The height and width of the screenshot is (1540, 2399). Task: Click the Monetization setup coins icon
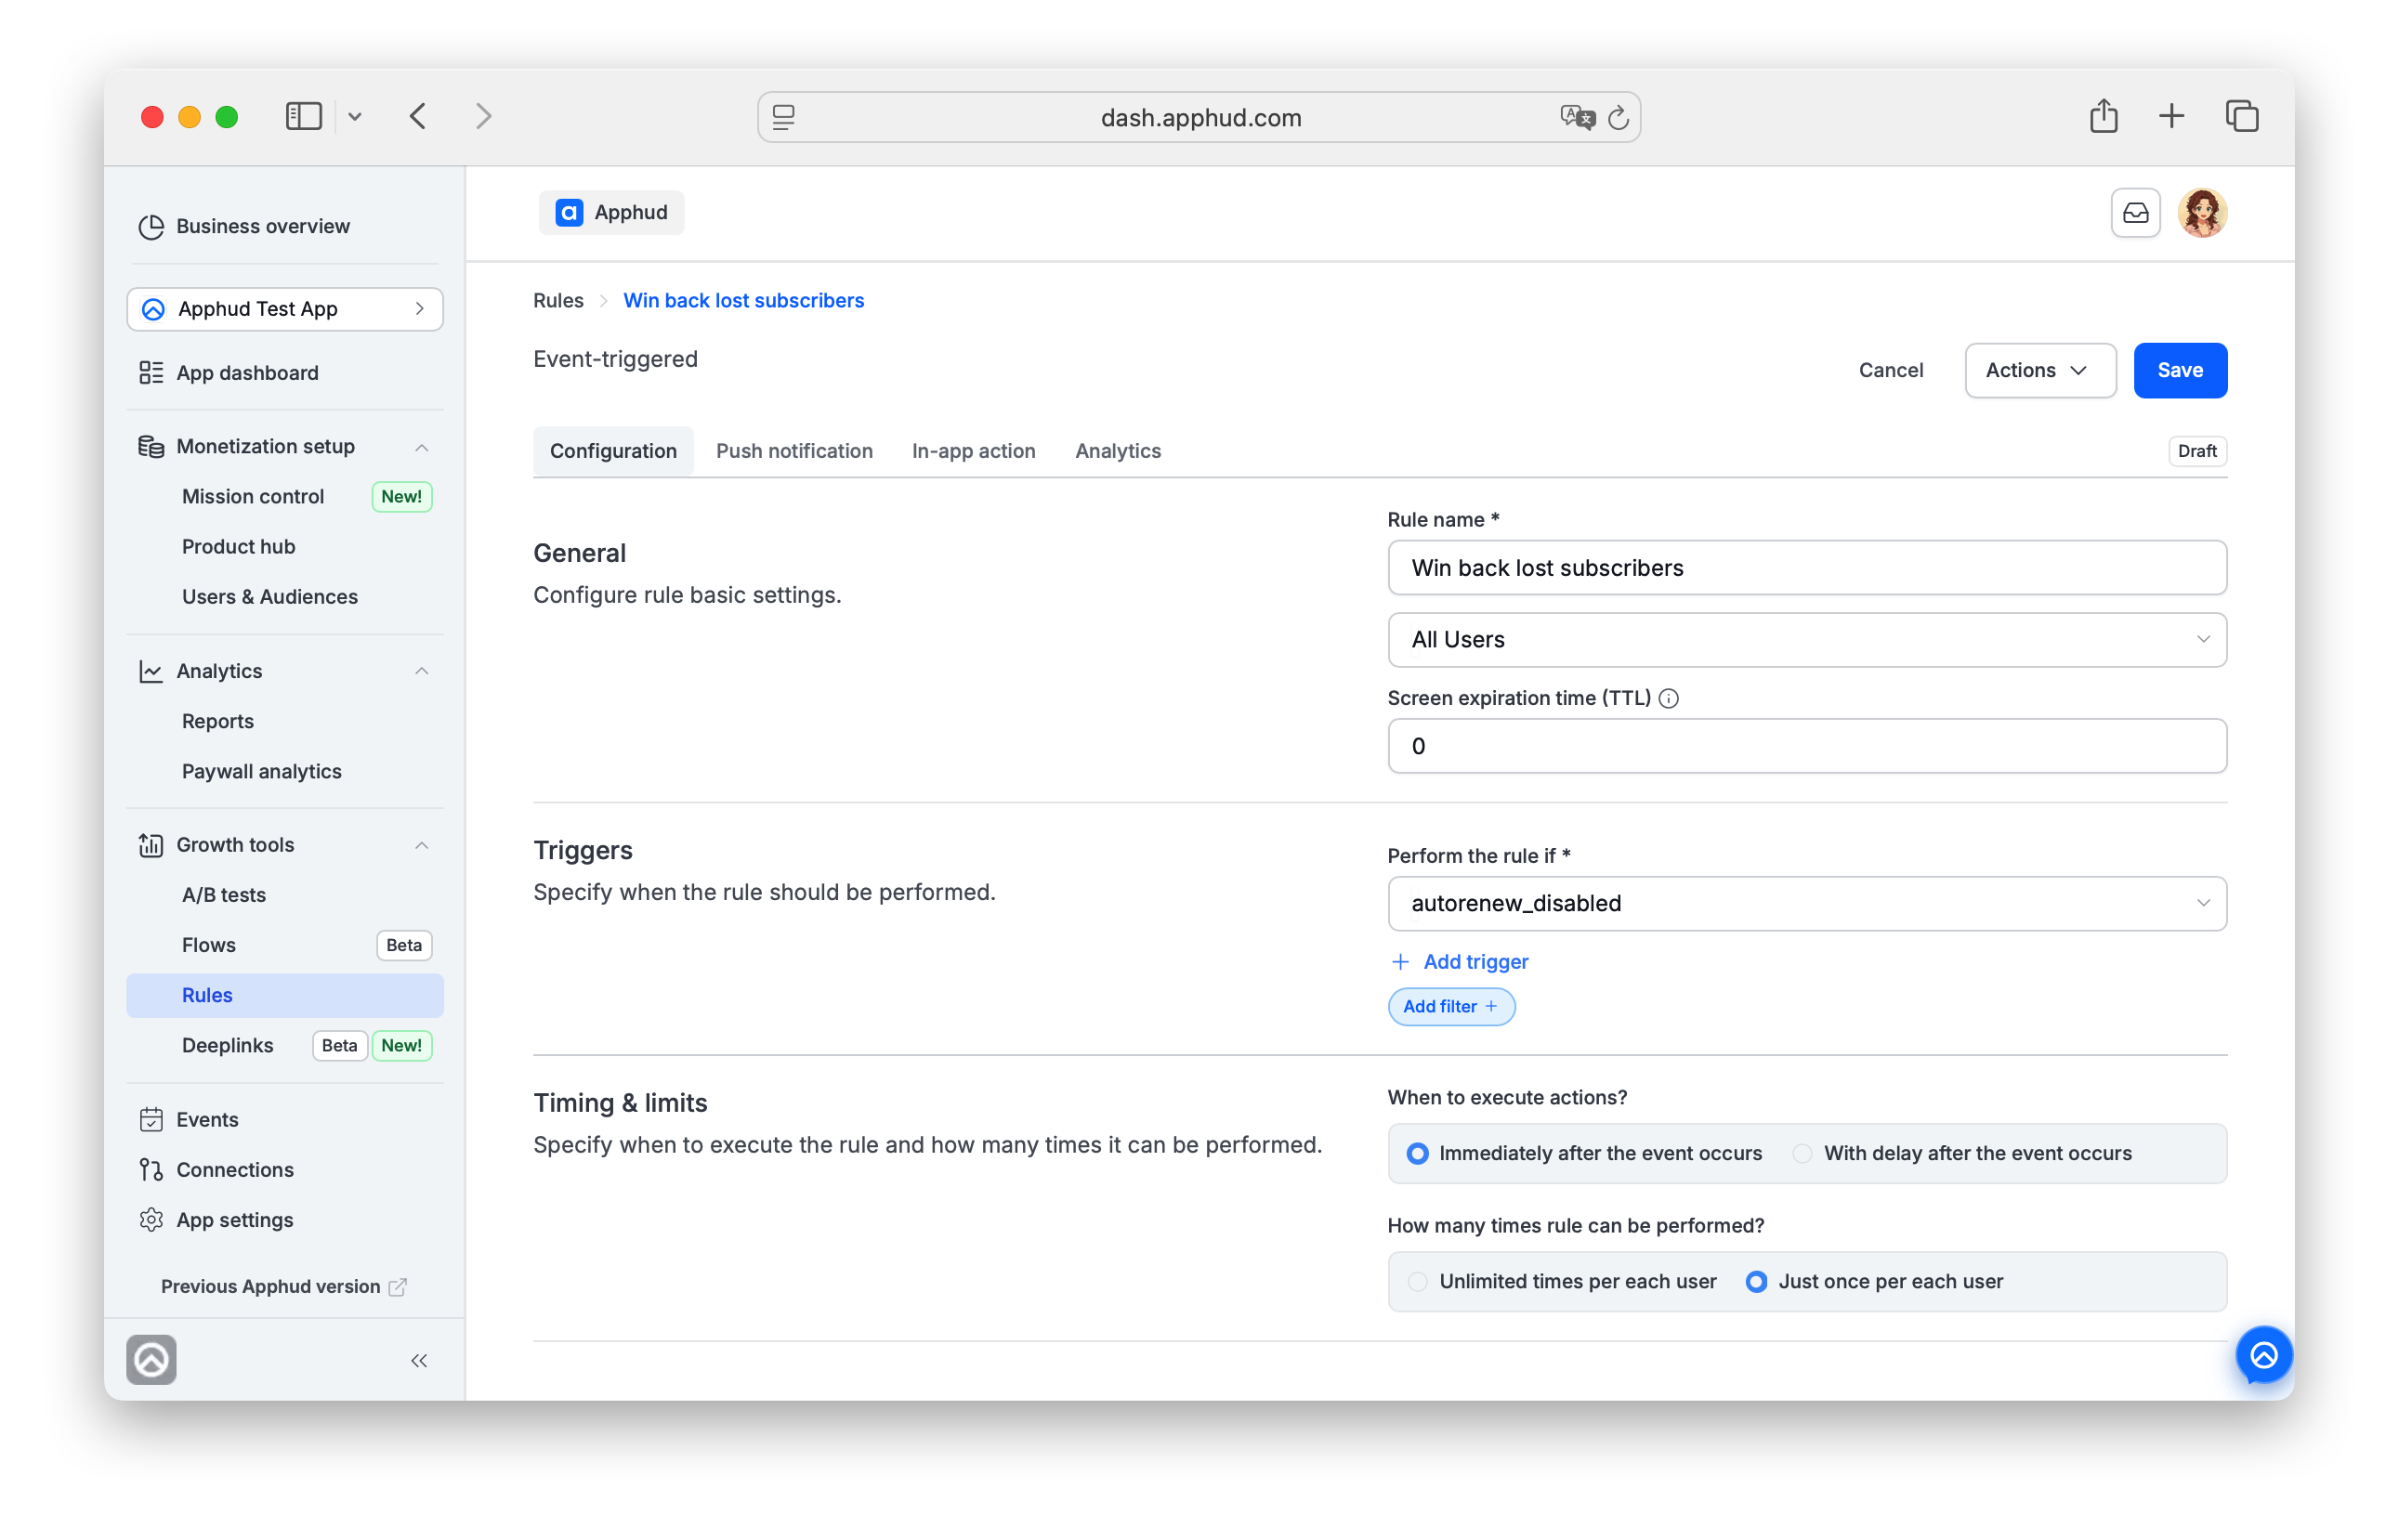pos(151,447)
